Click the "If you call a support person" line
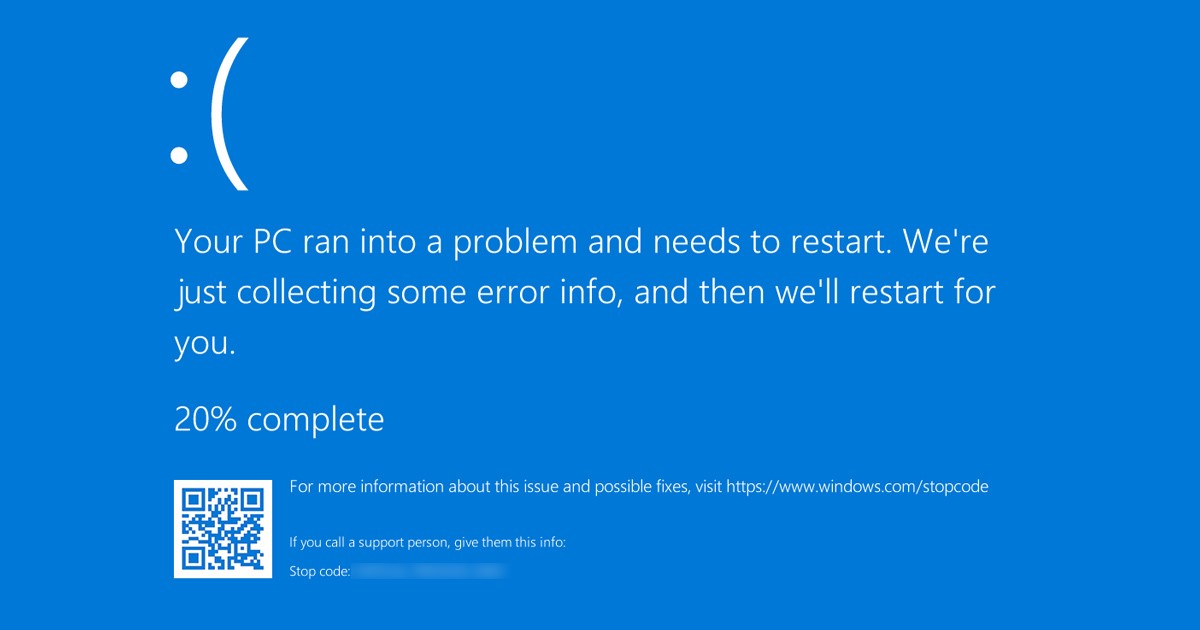 427,542
